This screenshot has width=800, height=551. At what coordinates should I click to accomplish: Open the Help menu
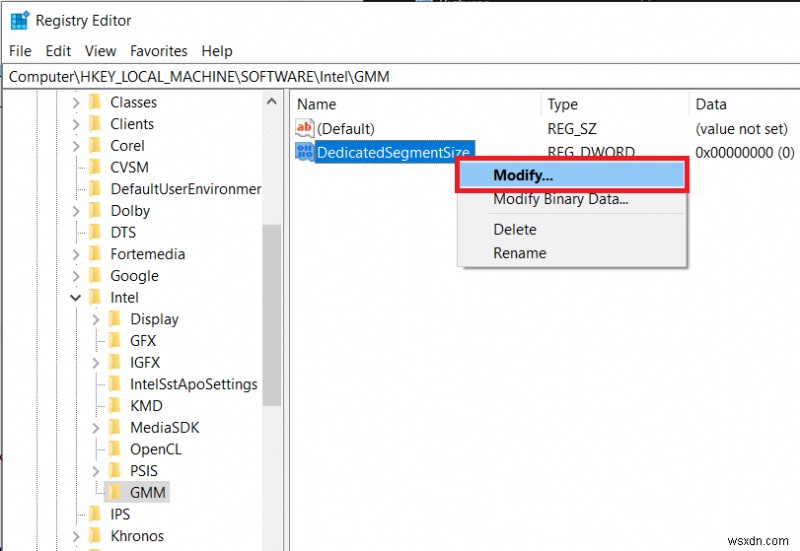tap(217, 51)
